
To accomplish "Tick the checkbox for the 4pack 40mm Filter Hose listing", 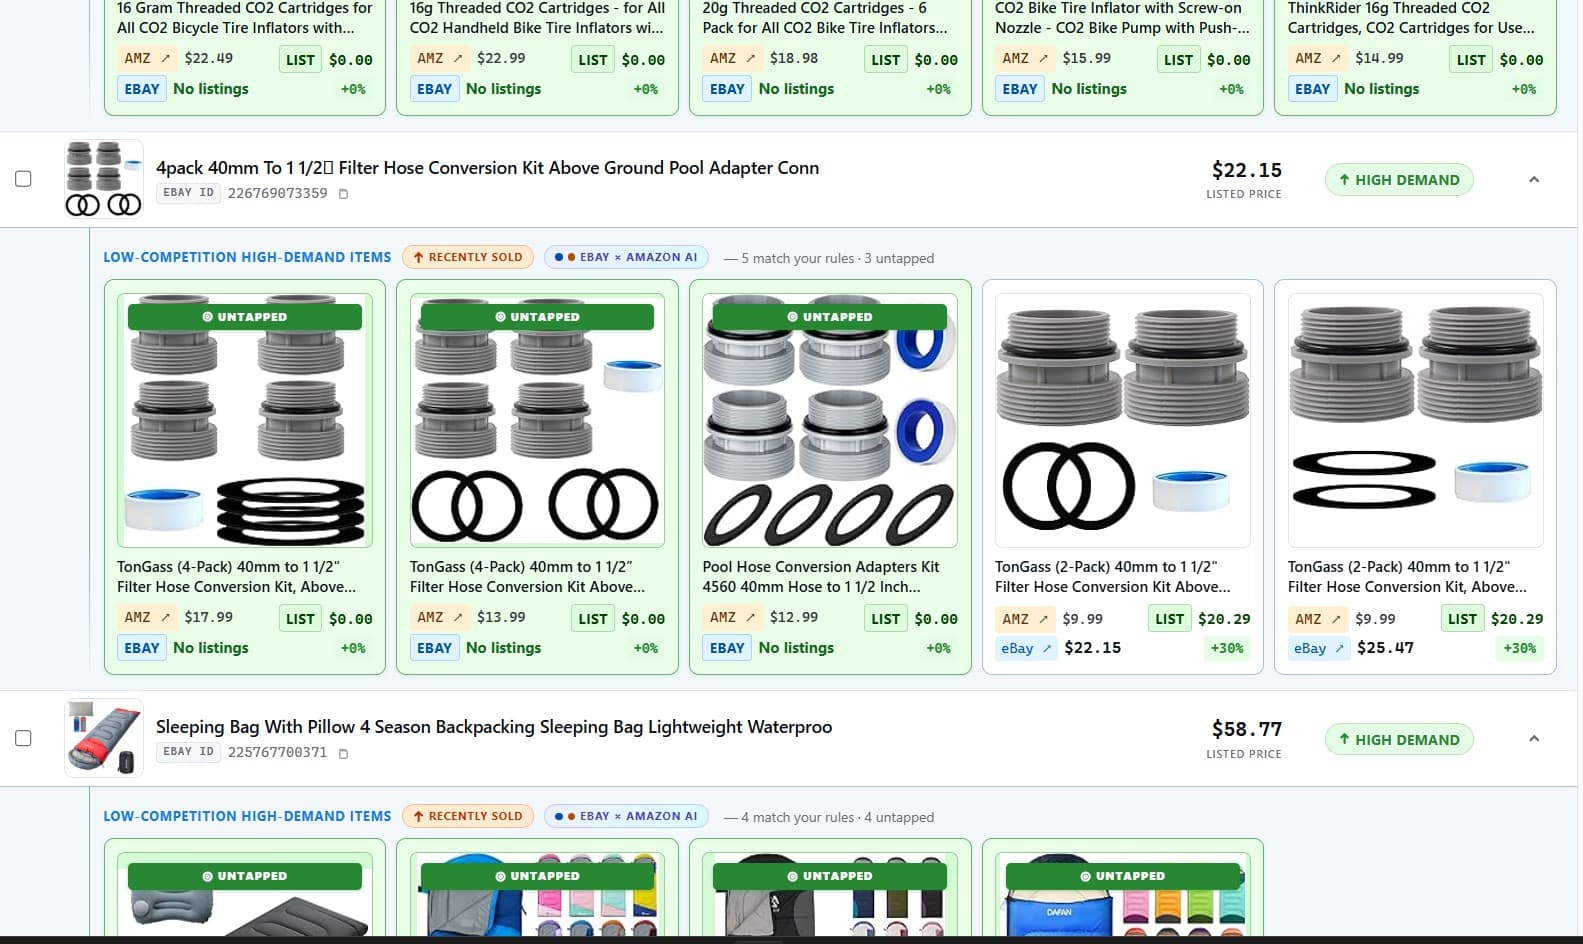I will point(23,179).
